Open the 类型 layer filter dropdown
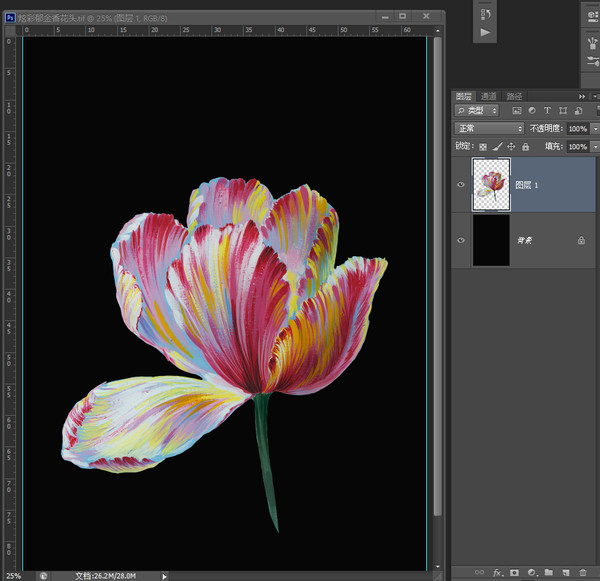600x581 pixels. (477, 111)
